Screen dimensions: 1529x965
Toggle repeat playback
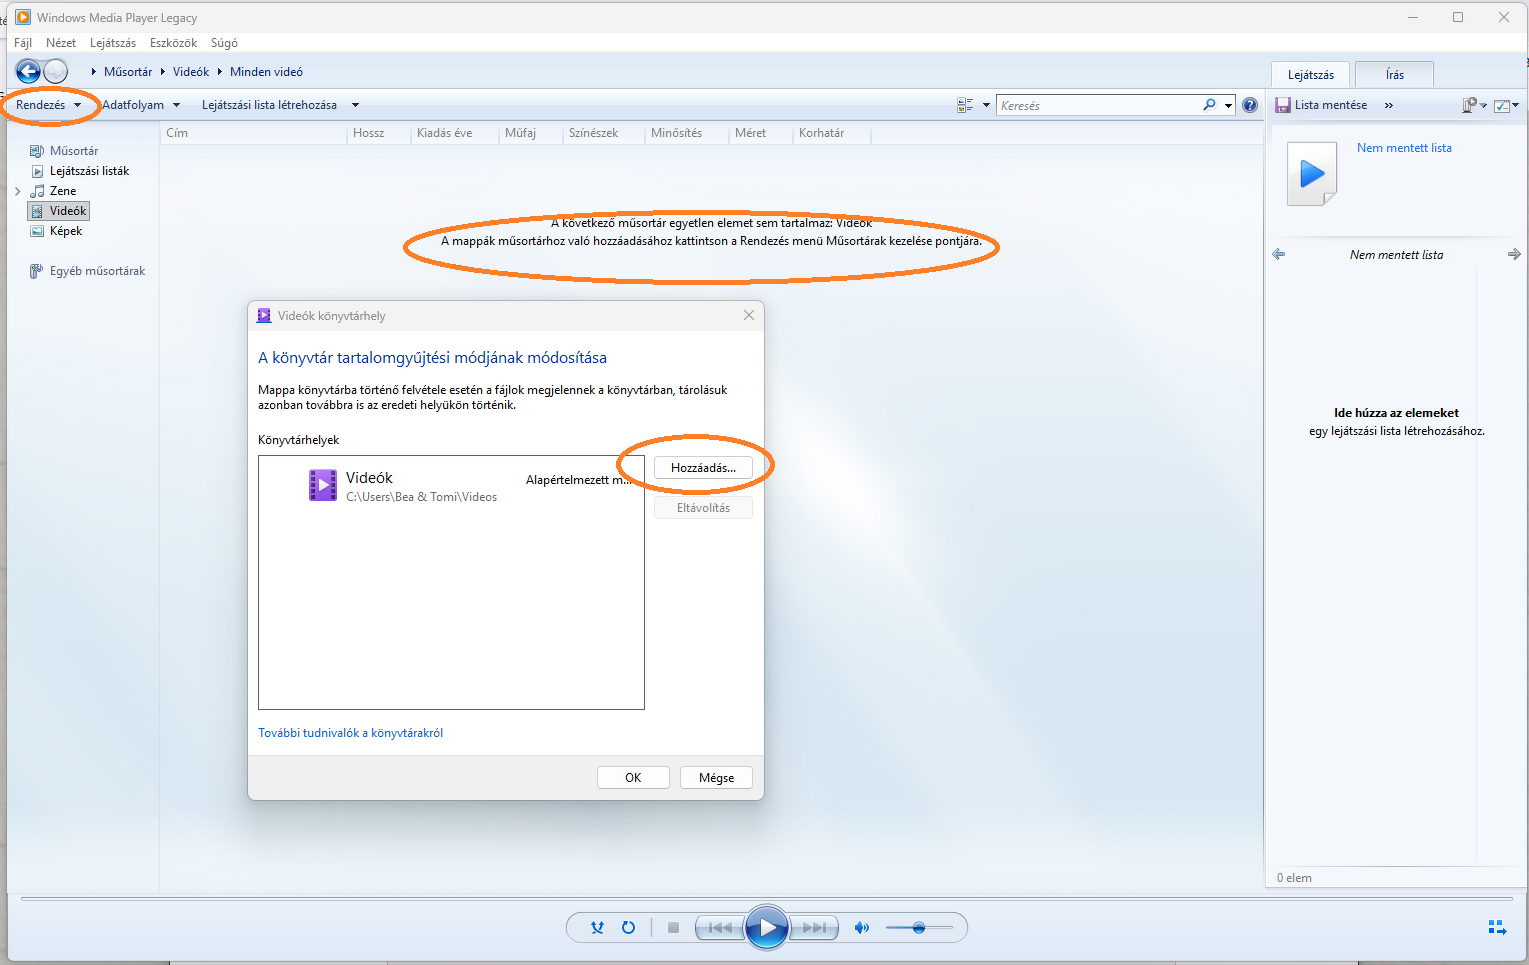[x=628, y=928]
